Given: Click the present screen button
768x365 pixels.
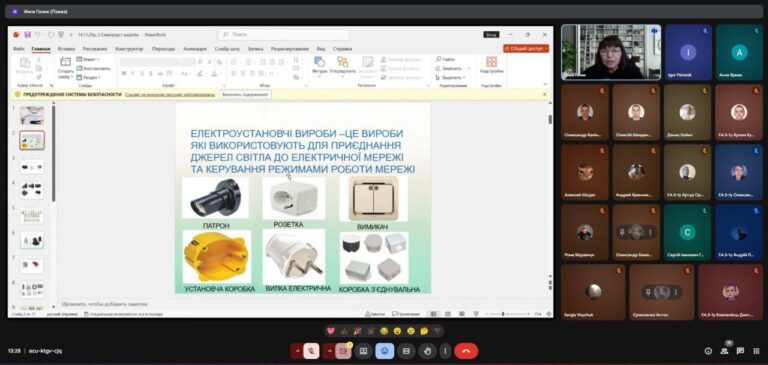Looking at the screenshot, I should coord(363,351).
